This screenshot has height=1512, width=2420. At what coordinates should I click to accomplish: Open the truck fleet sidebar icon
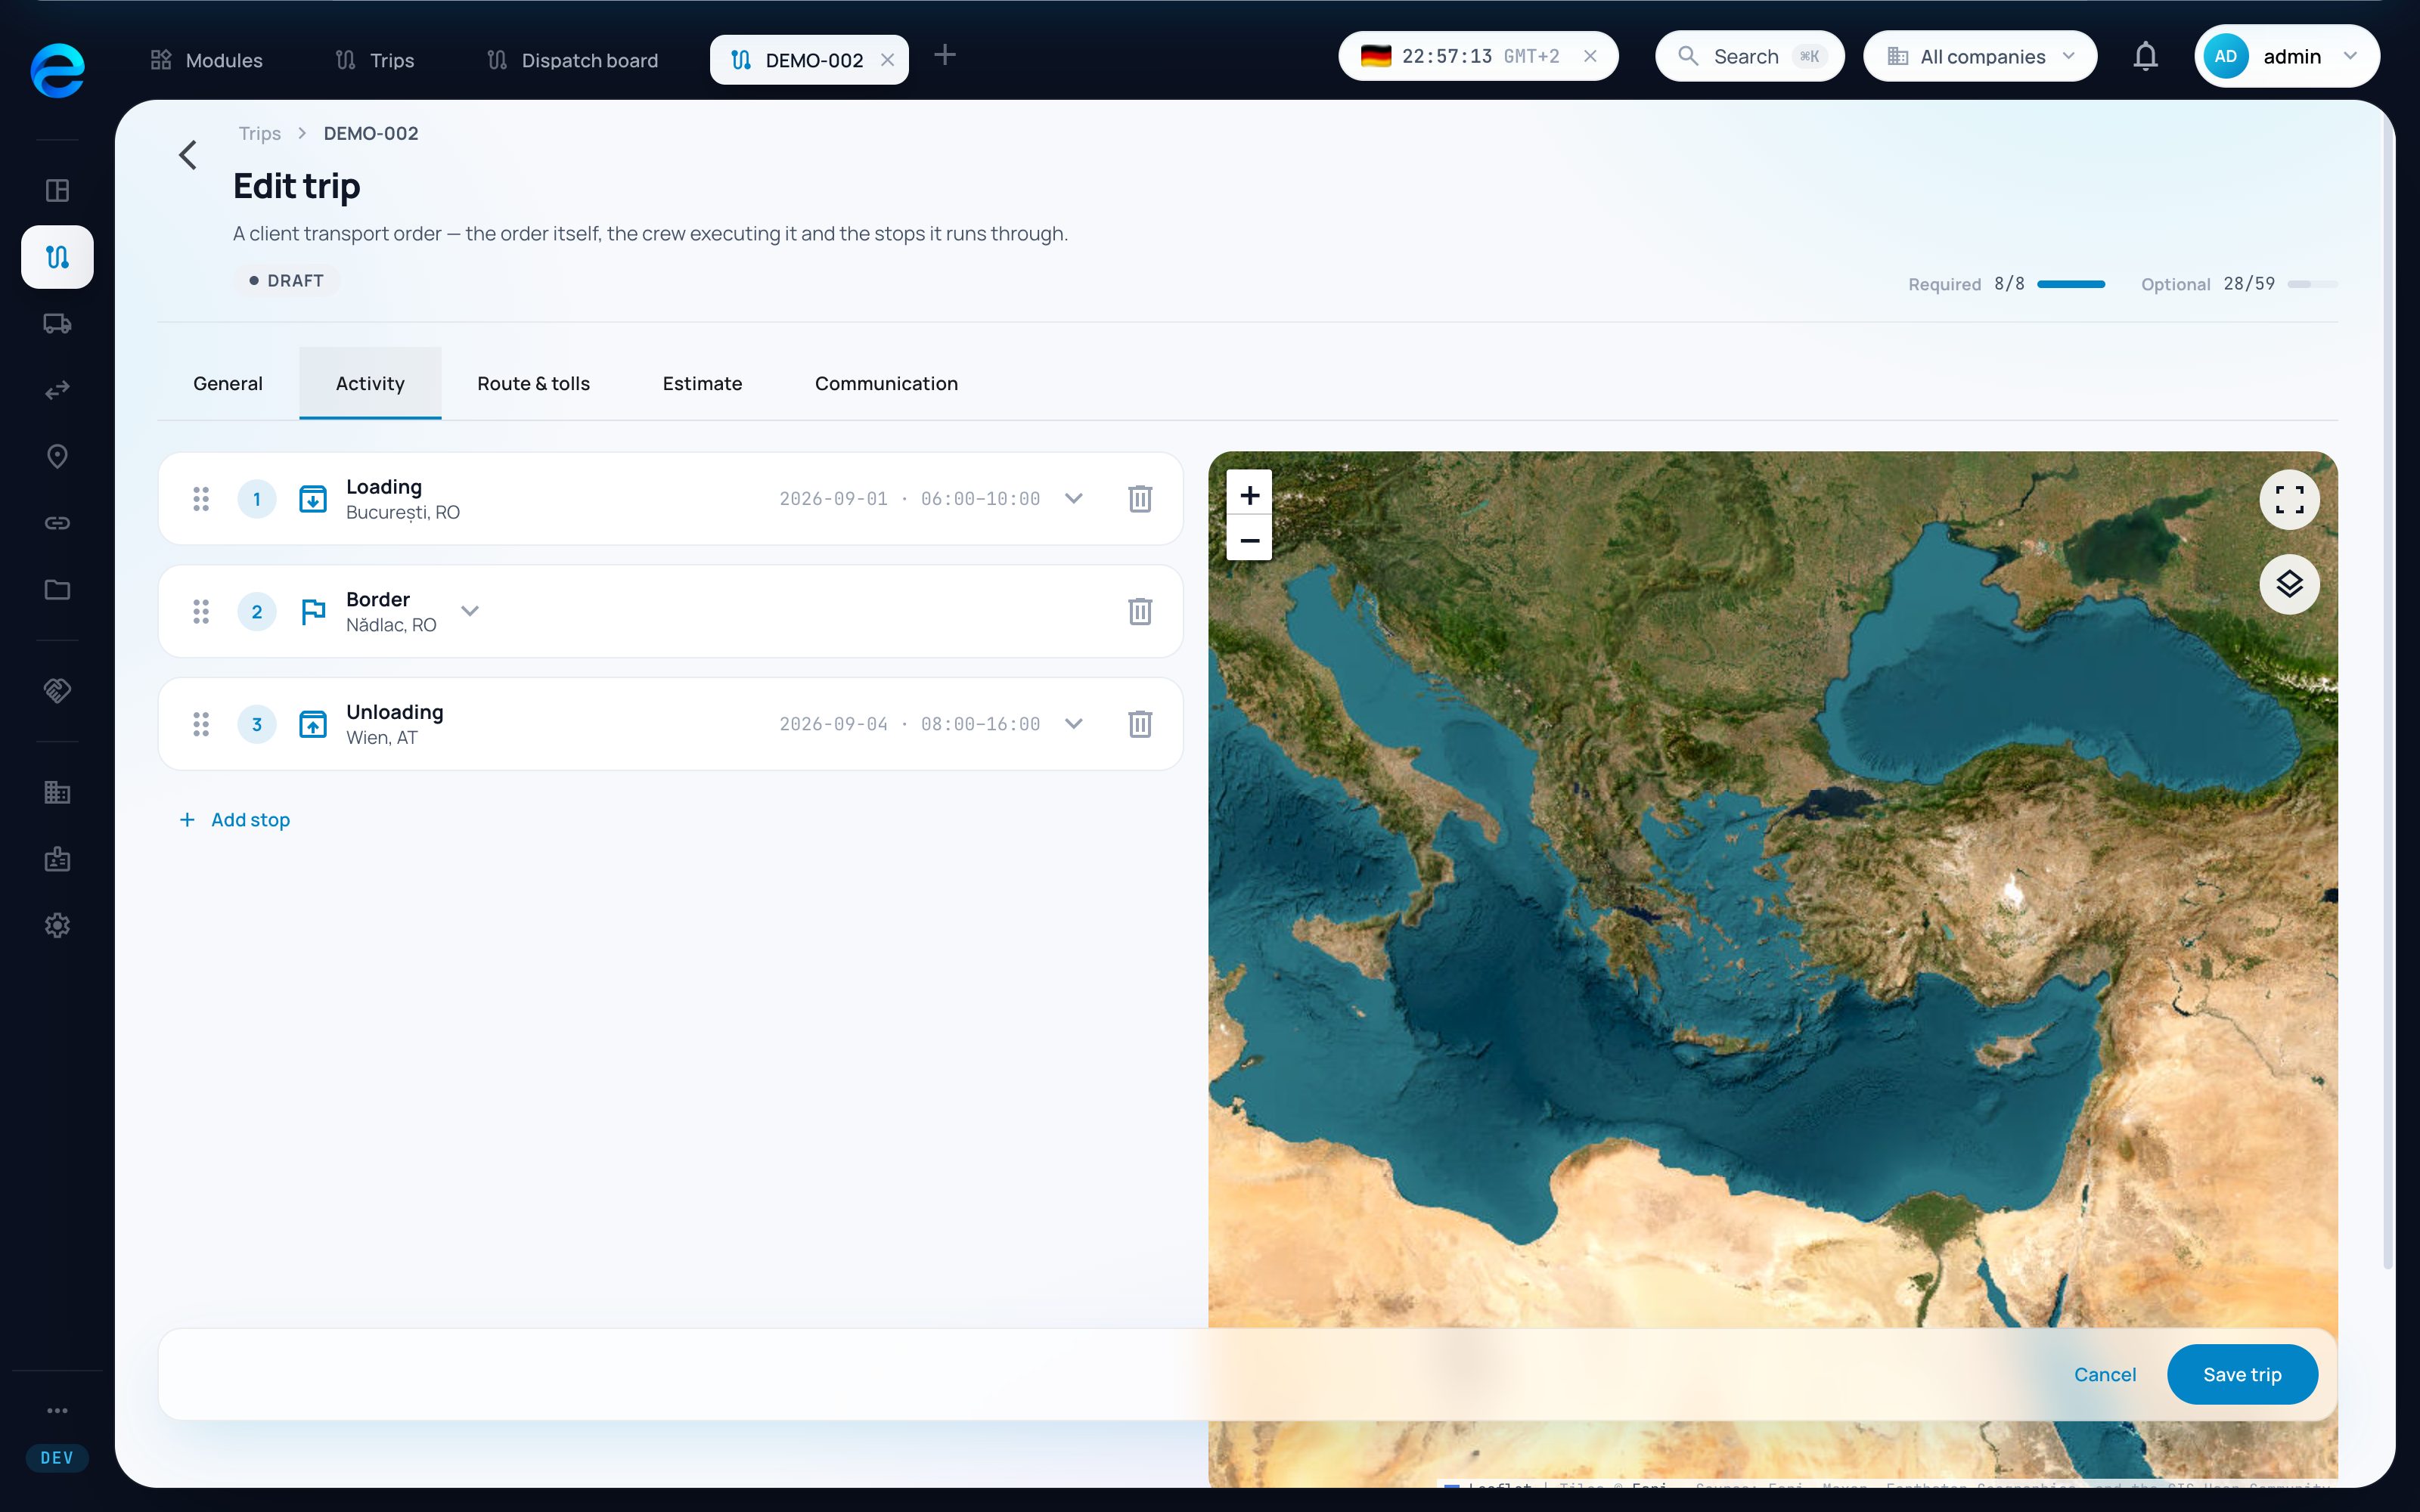[x=57, y=323]
